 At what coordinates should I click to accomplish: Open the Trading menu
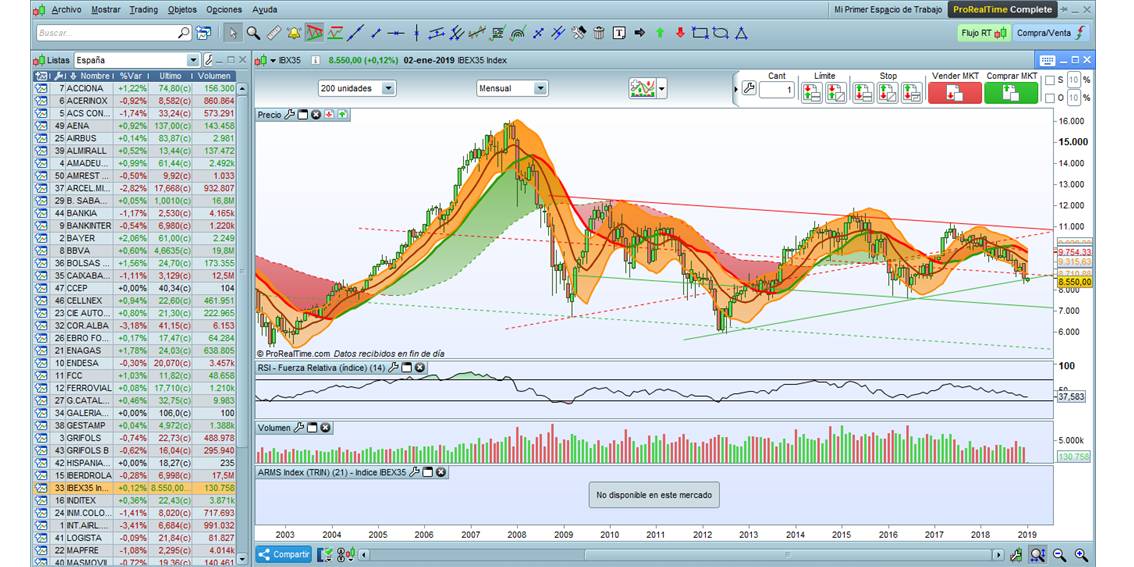[x=144, y=10]
